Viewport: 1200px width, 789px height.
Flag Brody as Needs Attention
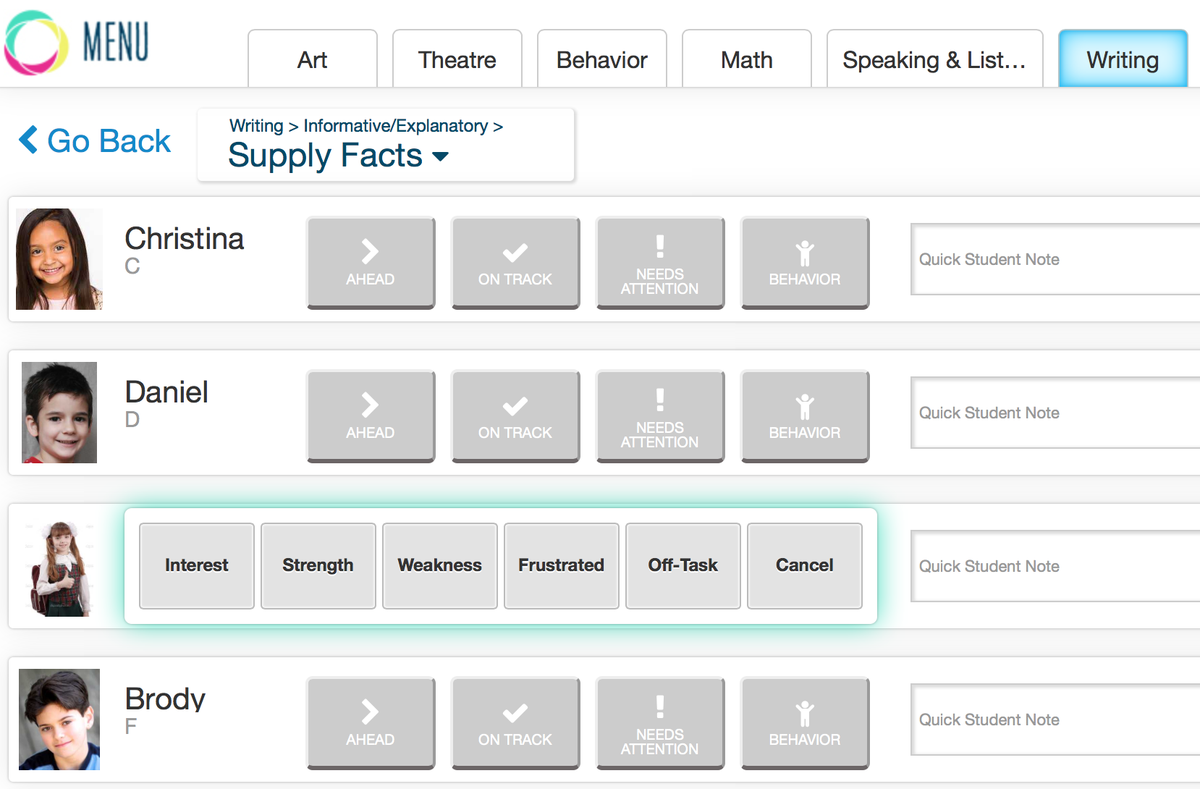tap(660, 723)
